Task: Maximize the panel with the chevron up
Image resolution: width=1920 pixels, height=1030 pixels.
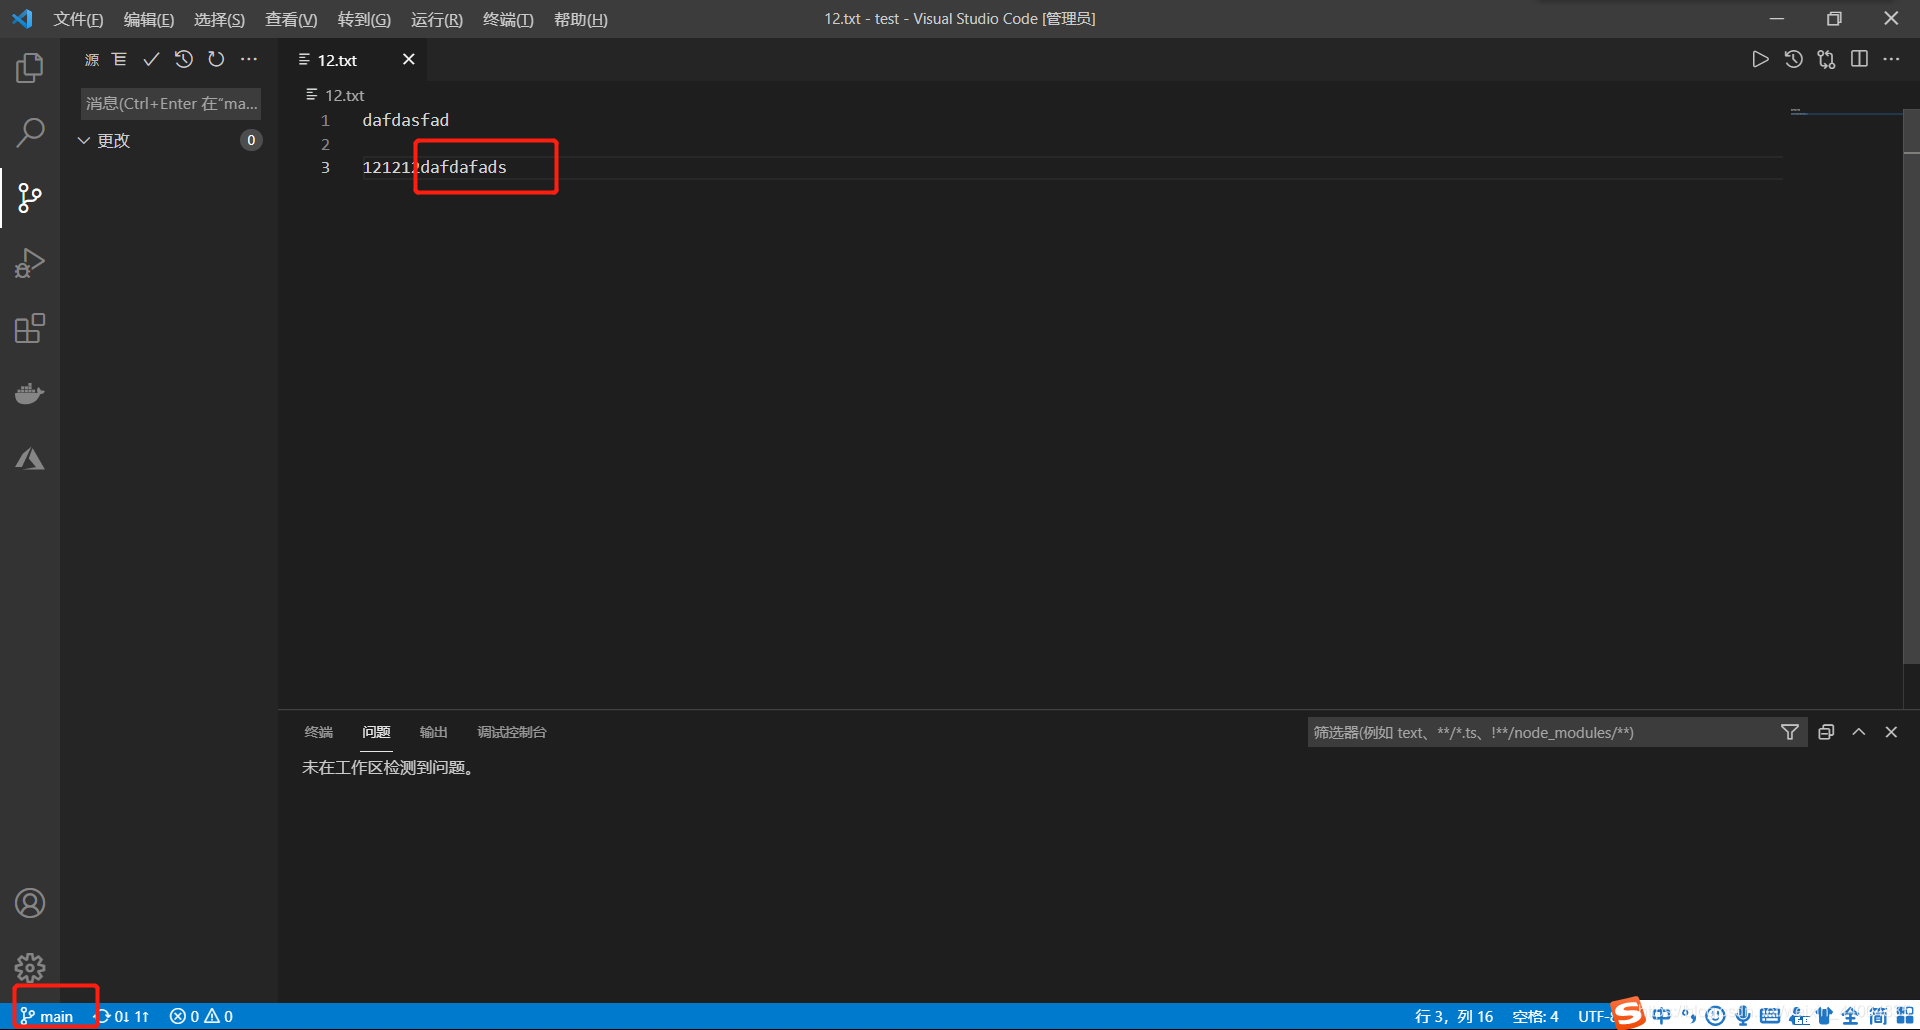Action: click(x=1859, y=732)
